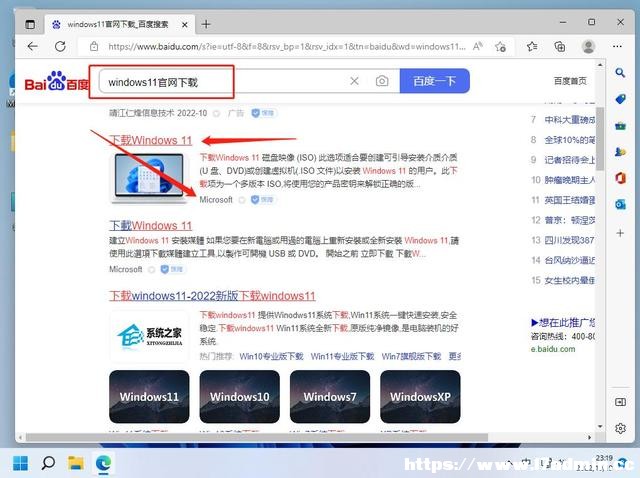The height and width of the screenshot is (478, 640).
Task: View site information lock icon
Action: pos(94,47)
